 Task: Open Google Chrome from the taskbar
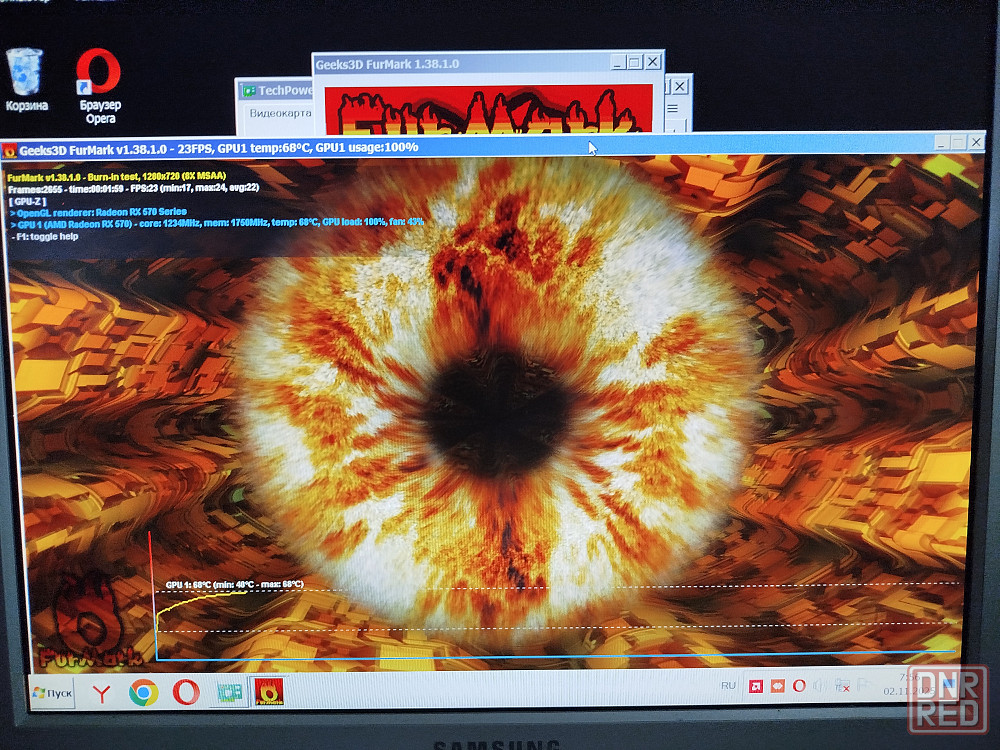tap(143, 692)
